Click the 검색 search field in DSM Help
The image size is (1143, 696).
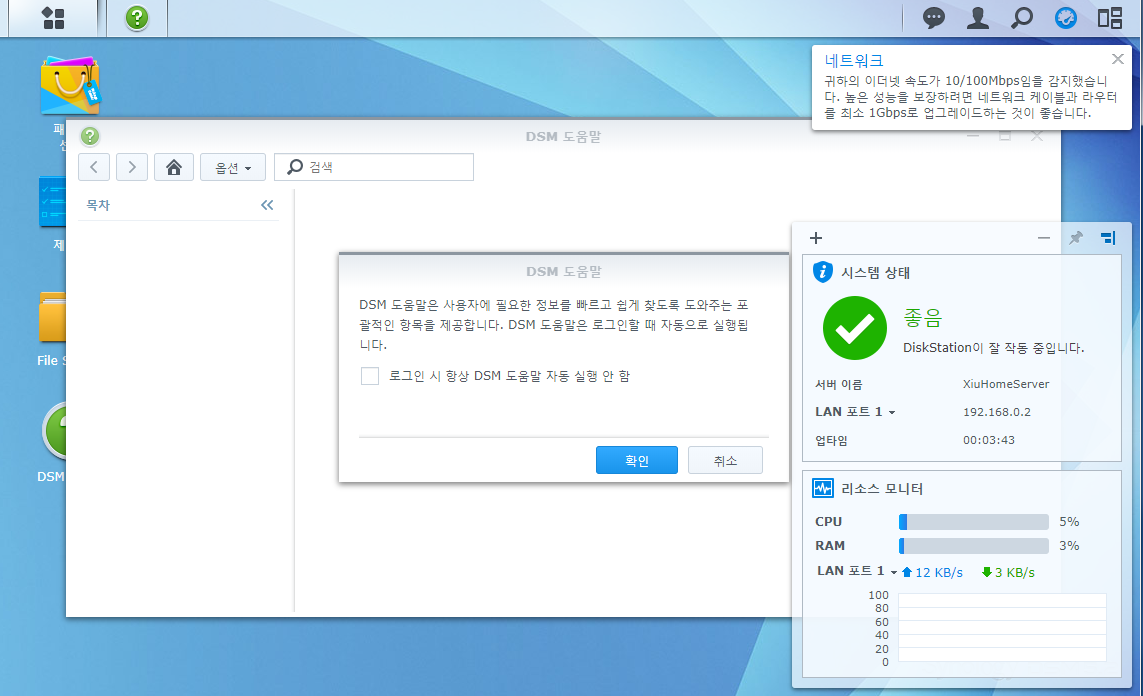(x=374, y=167)
